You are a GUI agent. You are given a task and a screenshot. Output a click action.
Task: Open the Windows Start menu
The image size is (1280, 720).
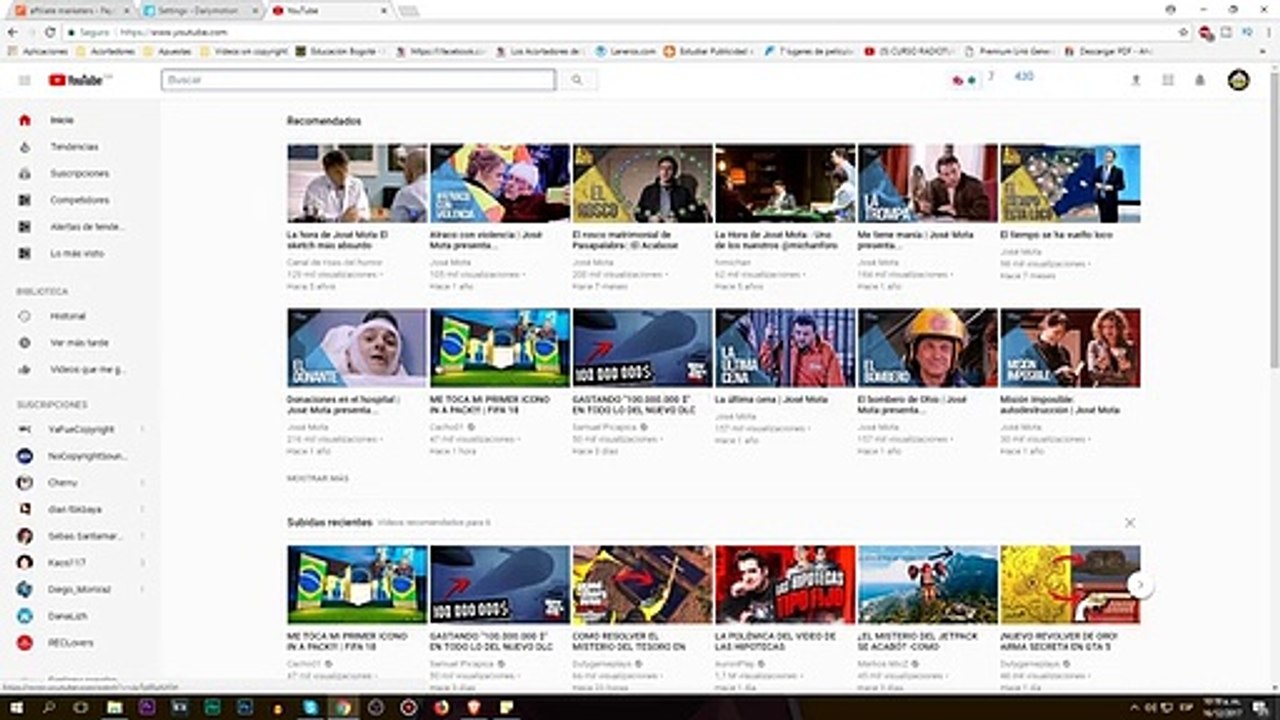(16, 707)
